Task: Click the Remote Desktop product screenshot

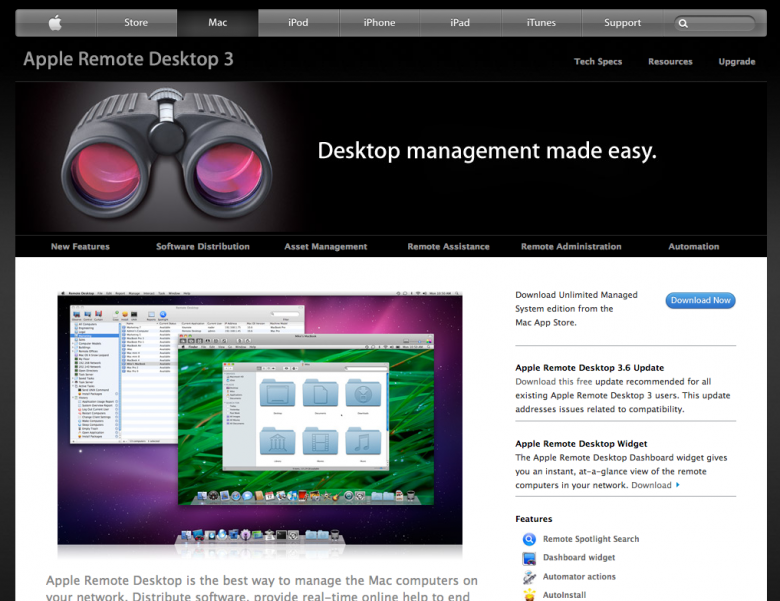Action: pos(260,418)
